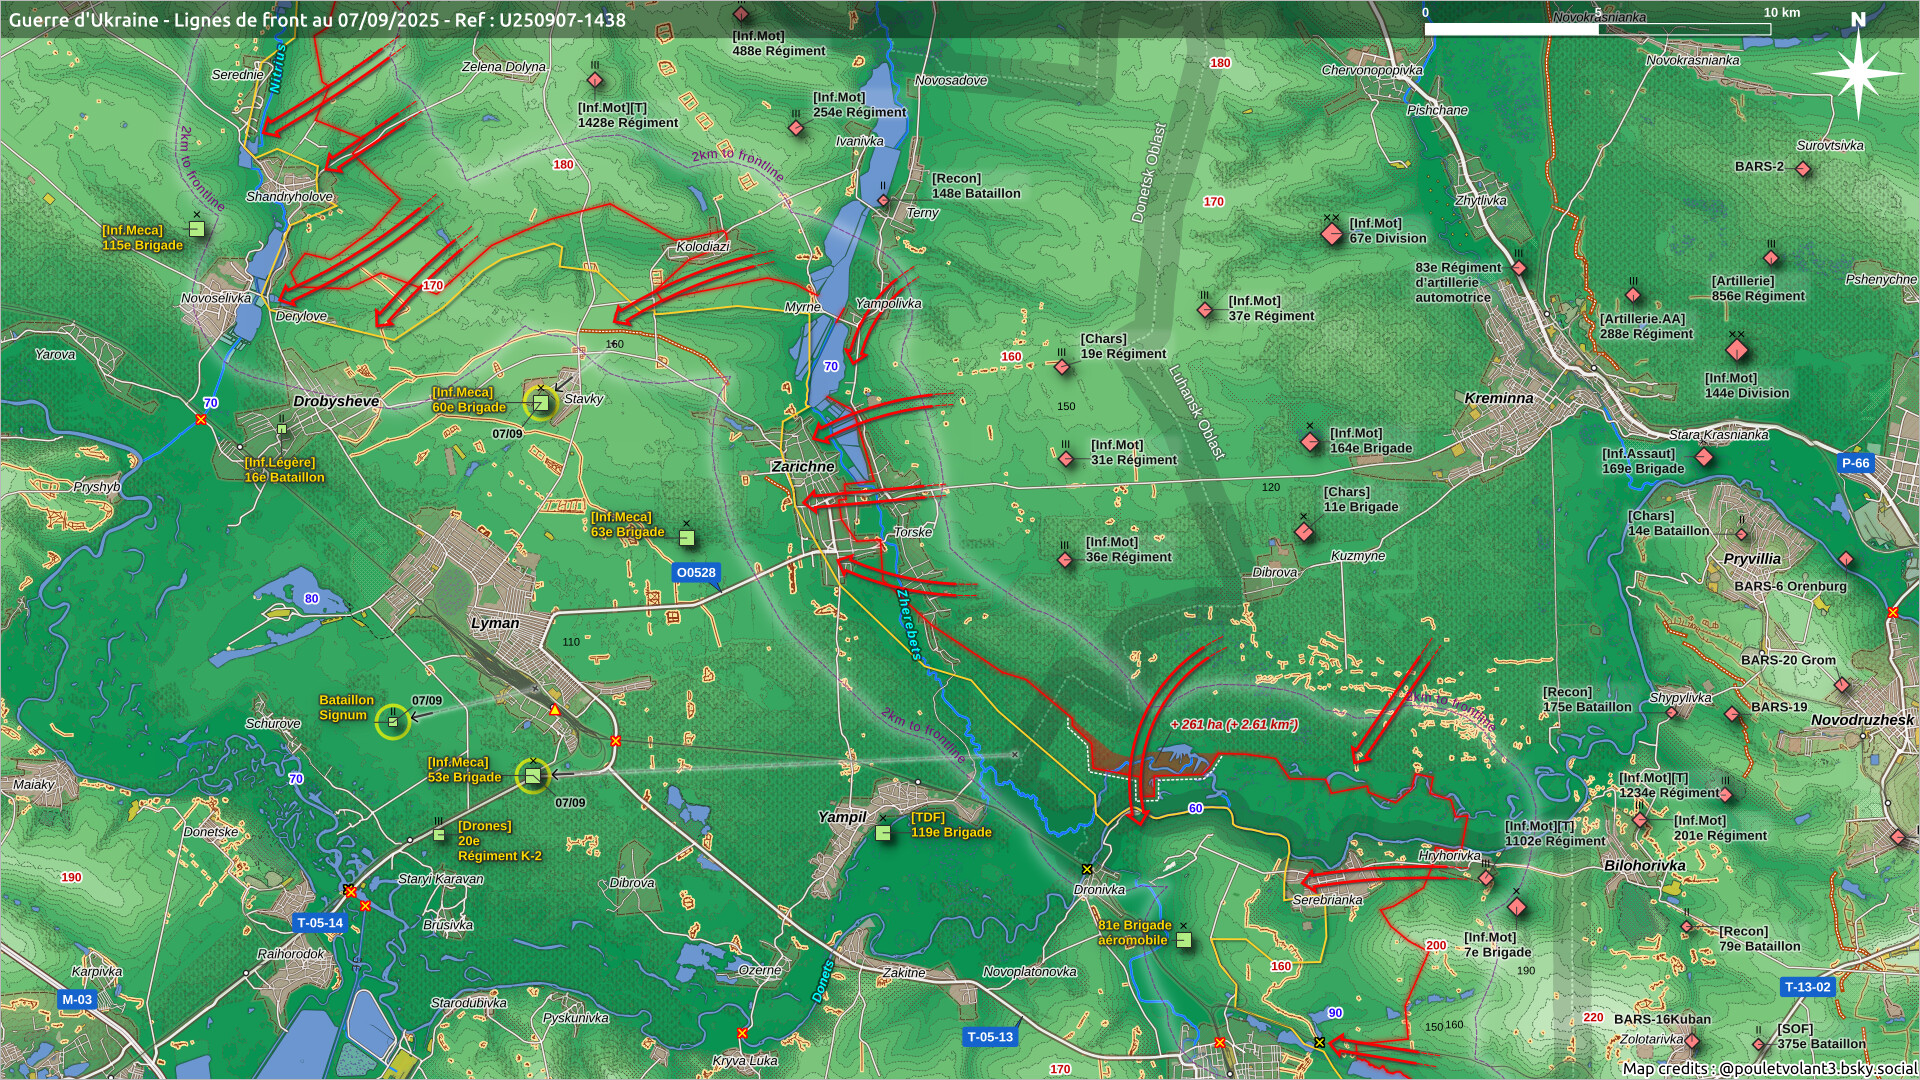Click the 119e Brigade TDF square marker

coord(883,832)
